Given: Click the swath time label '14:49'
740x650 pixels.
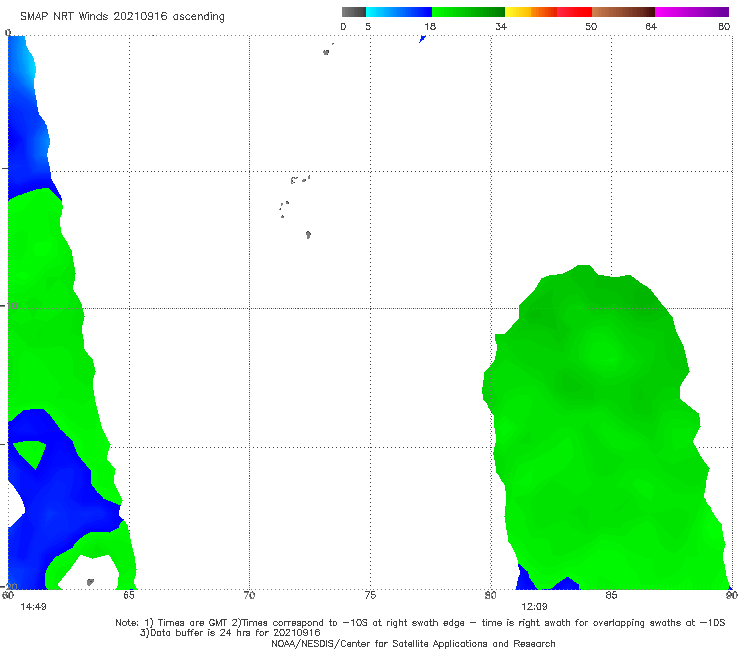Looking at the screenshot, I should [33, 607].
